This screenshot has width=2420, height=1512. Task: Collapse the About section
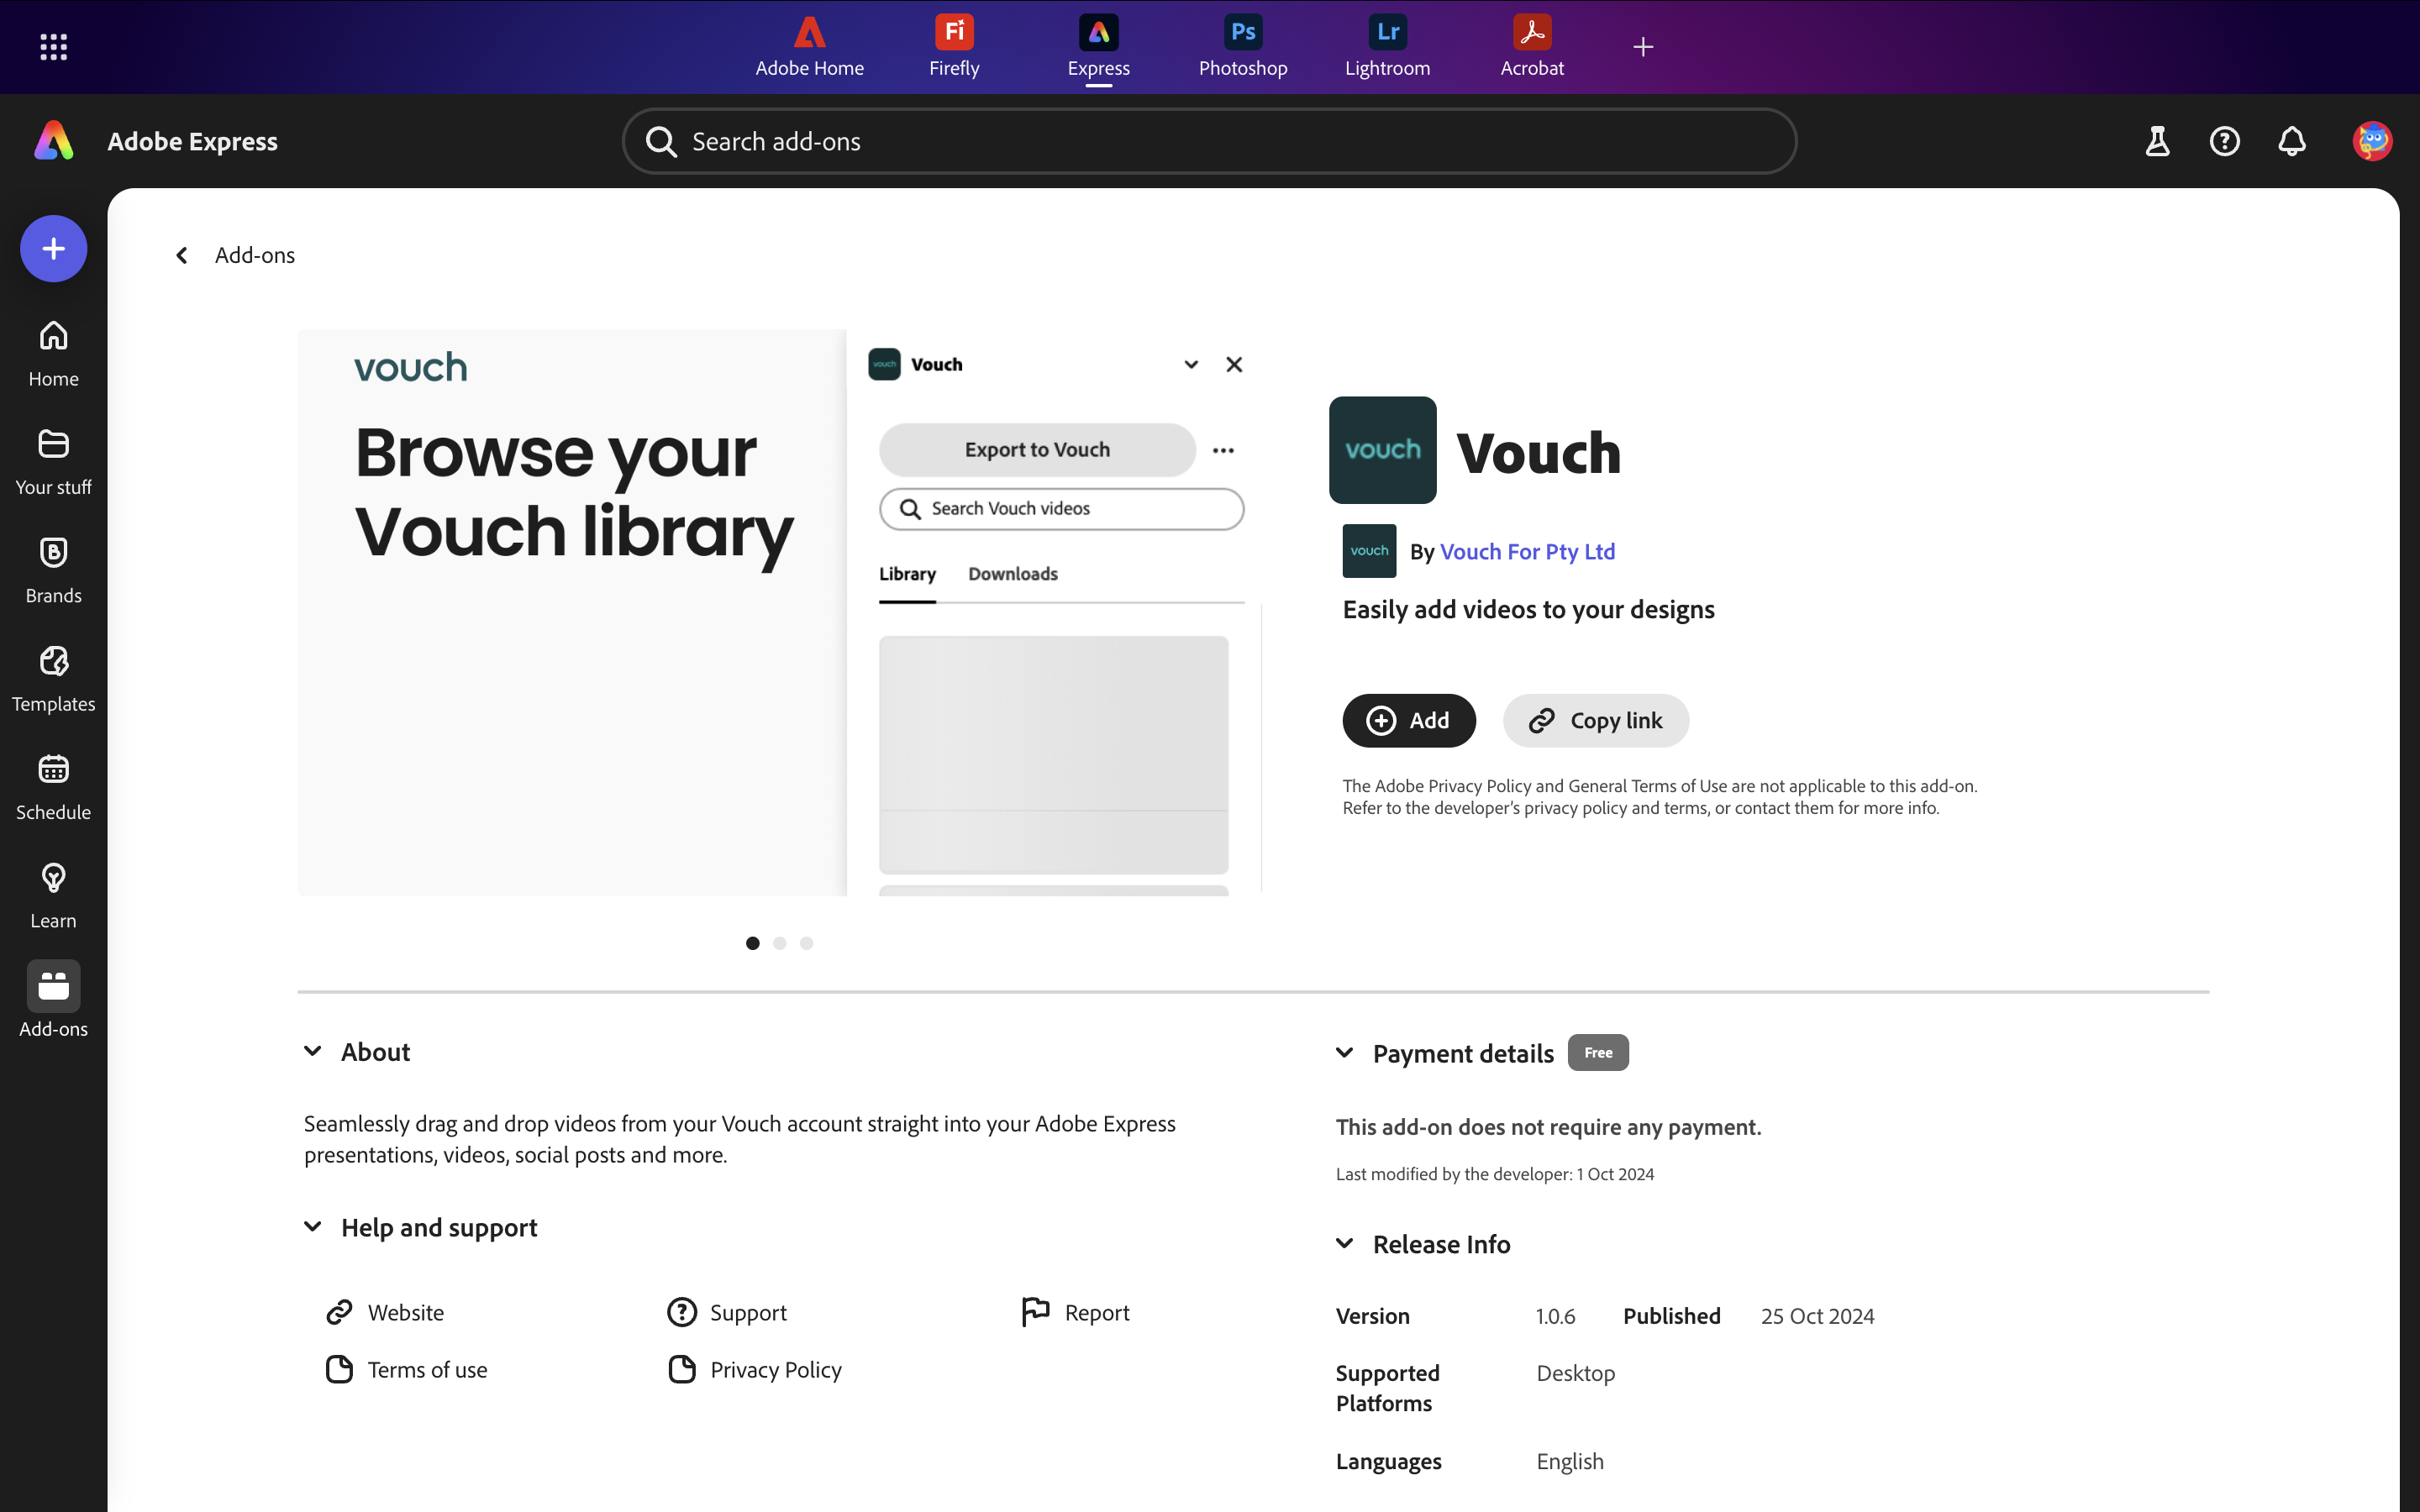coord(312,1051)
